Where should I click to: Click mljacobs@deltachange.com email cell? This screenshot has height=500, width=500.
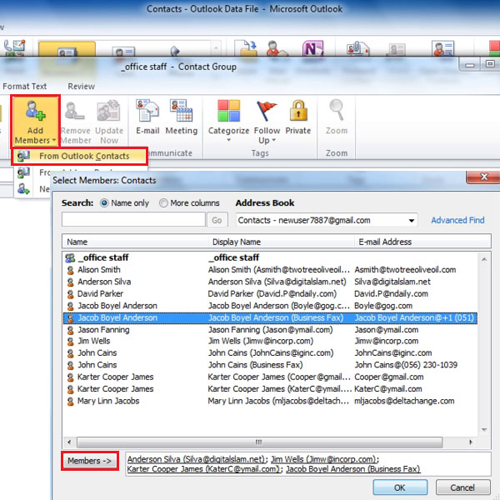coord(404,401)
